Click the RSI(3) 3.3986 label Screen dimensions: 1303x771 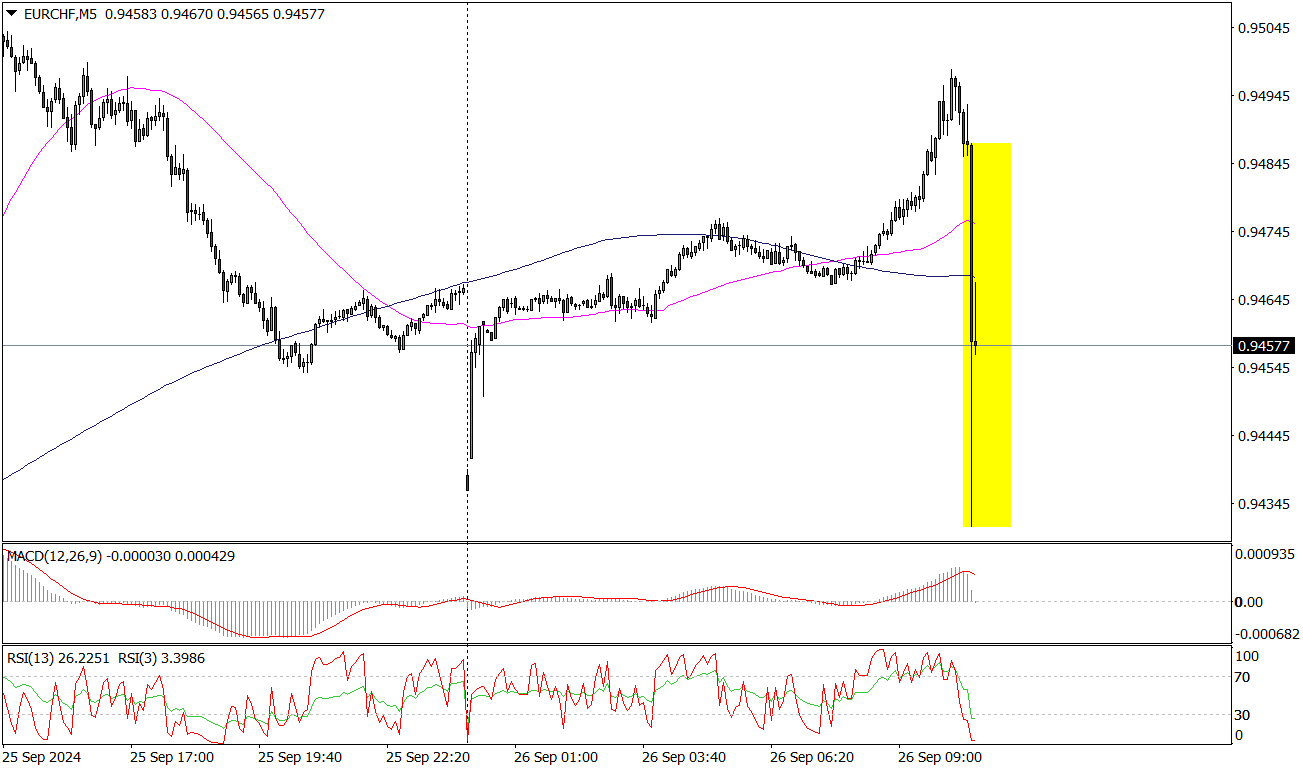click(x=160, y=658)
